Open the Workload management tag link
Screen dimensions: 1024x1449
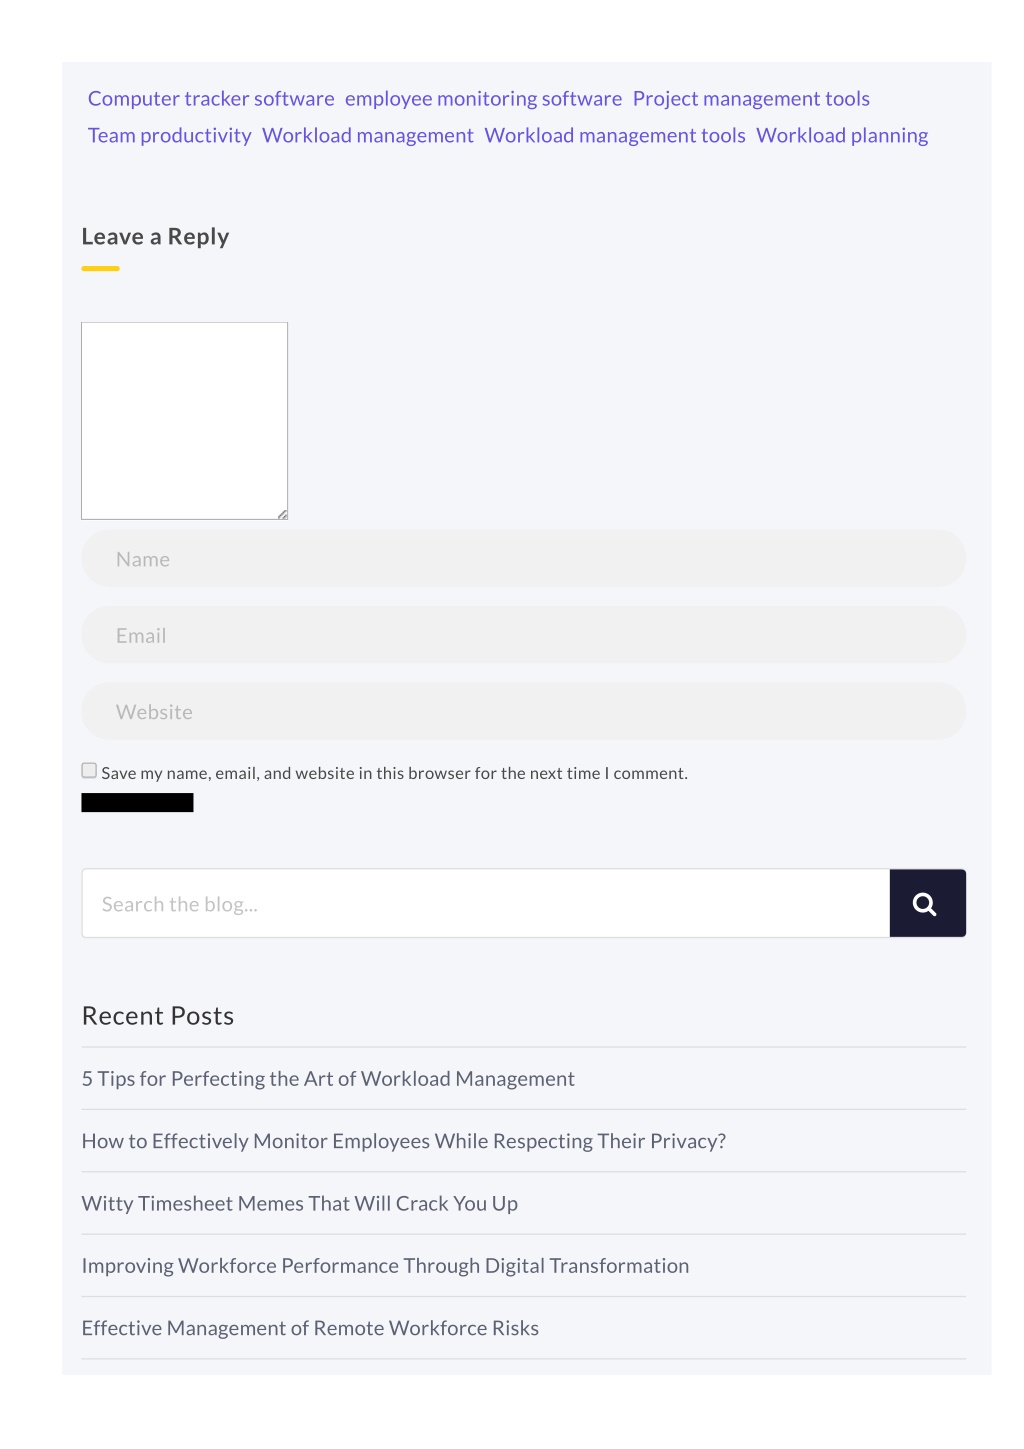[368, 136]
